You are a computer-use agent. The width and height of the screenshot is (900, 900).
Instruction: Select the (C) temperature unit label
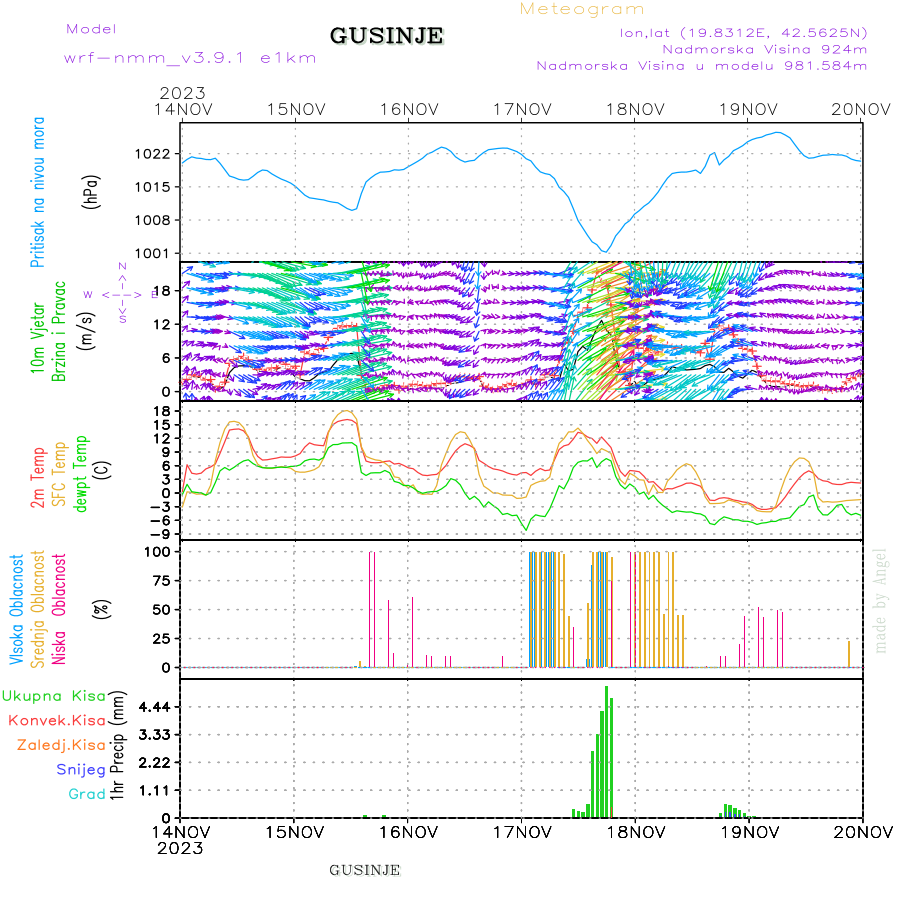pos(102,470)
